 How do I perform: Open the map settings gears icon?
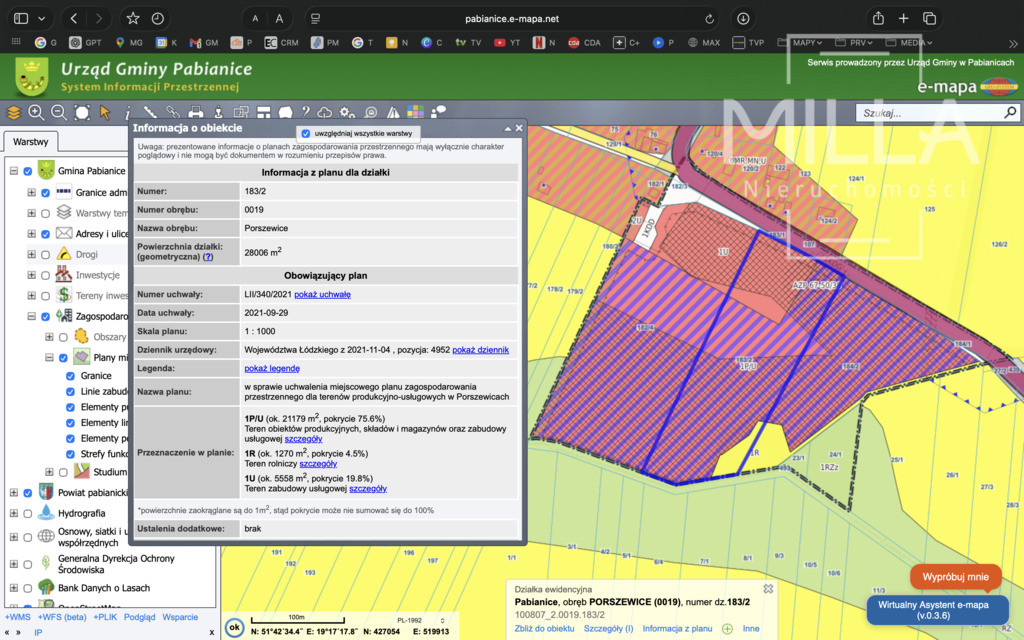(347, 112)
